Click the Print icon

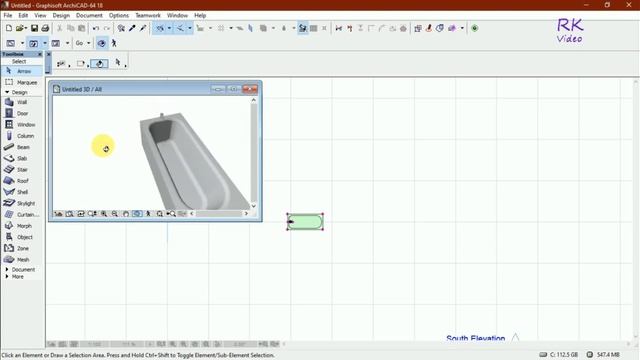coord(45,28)
